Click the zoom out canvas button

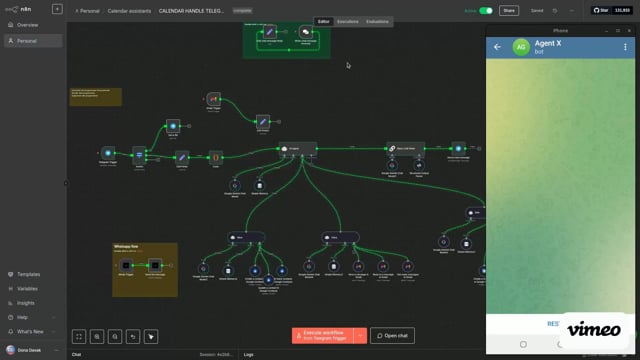pos(115,337)
